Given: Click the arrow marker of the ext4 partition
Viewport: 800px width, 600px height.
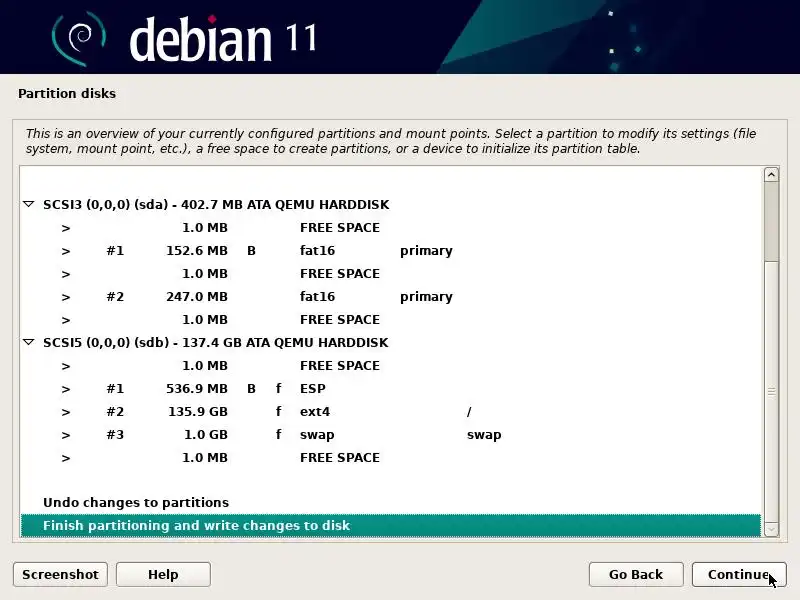Looking at the screenshot, I should click(66, 412).
